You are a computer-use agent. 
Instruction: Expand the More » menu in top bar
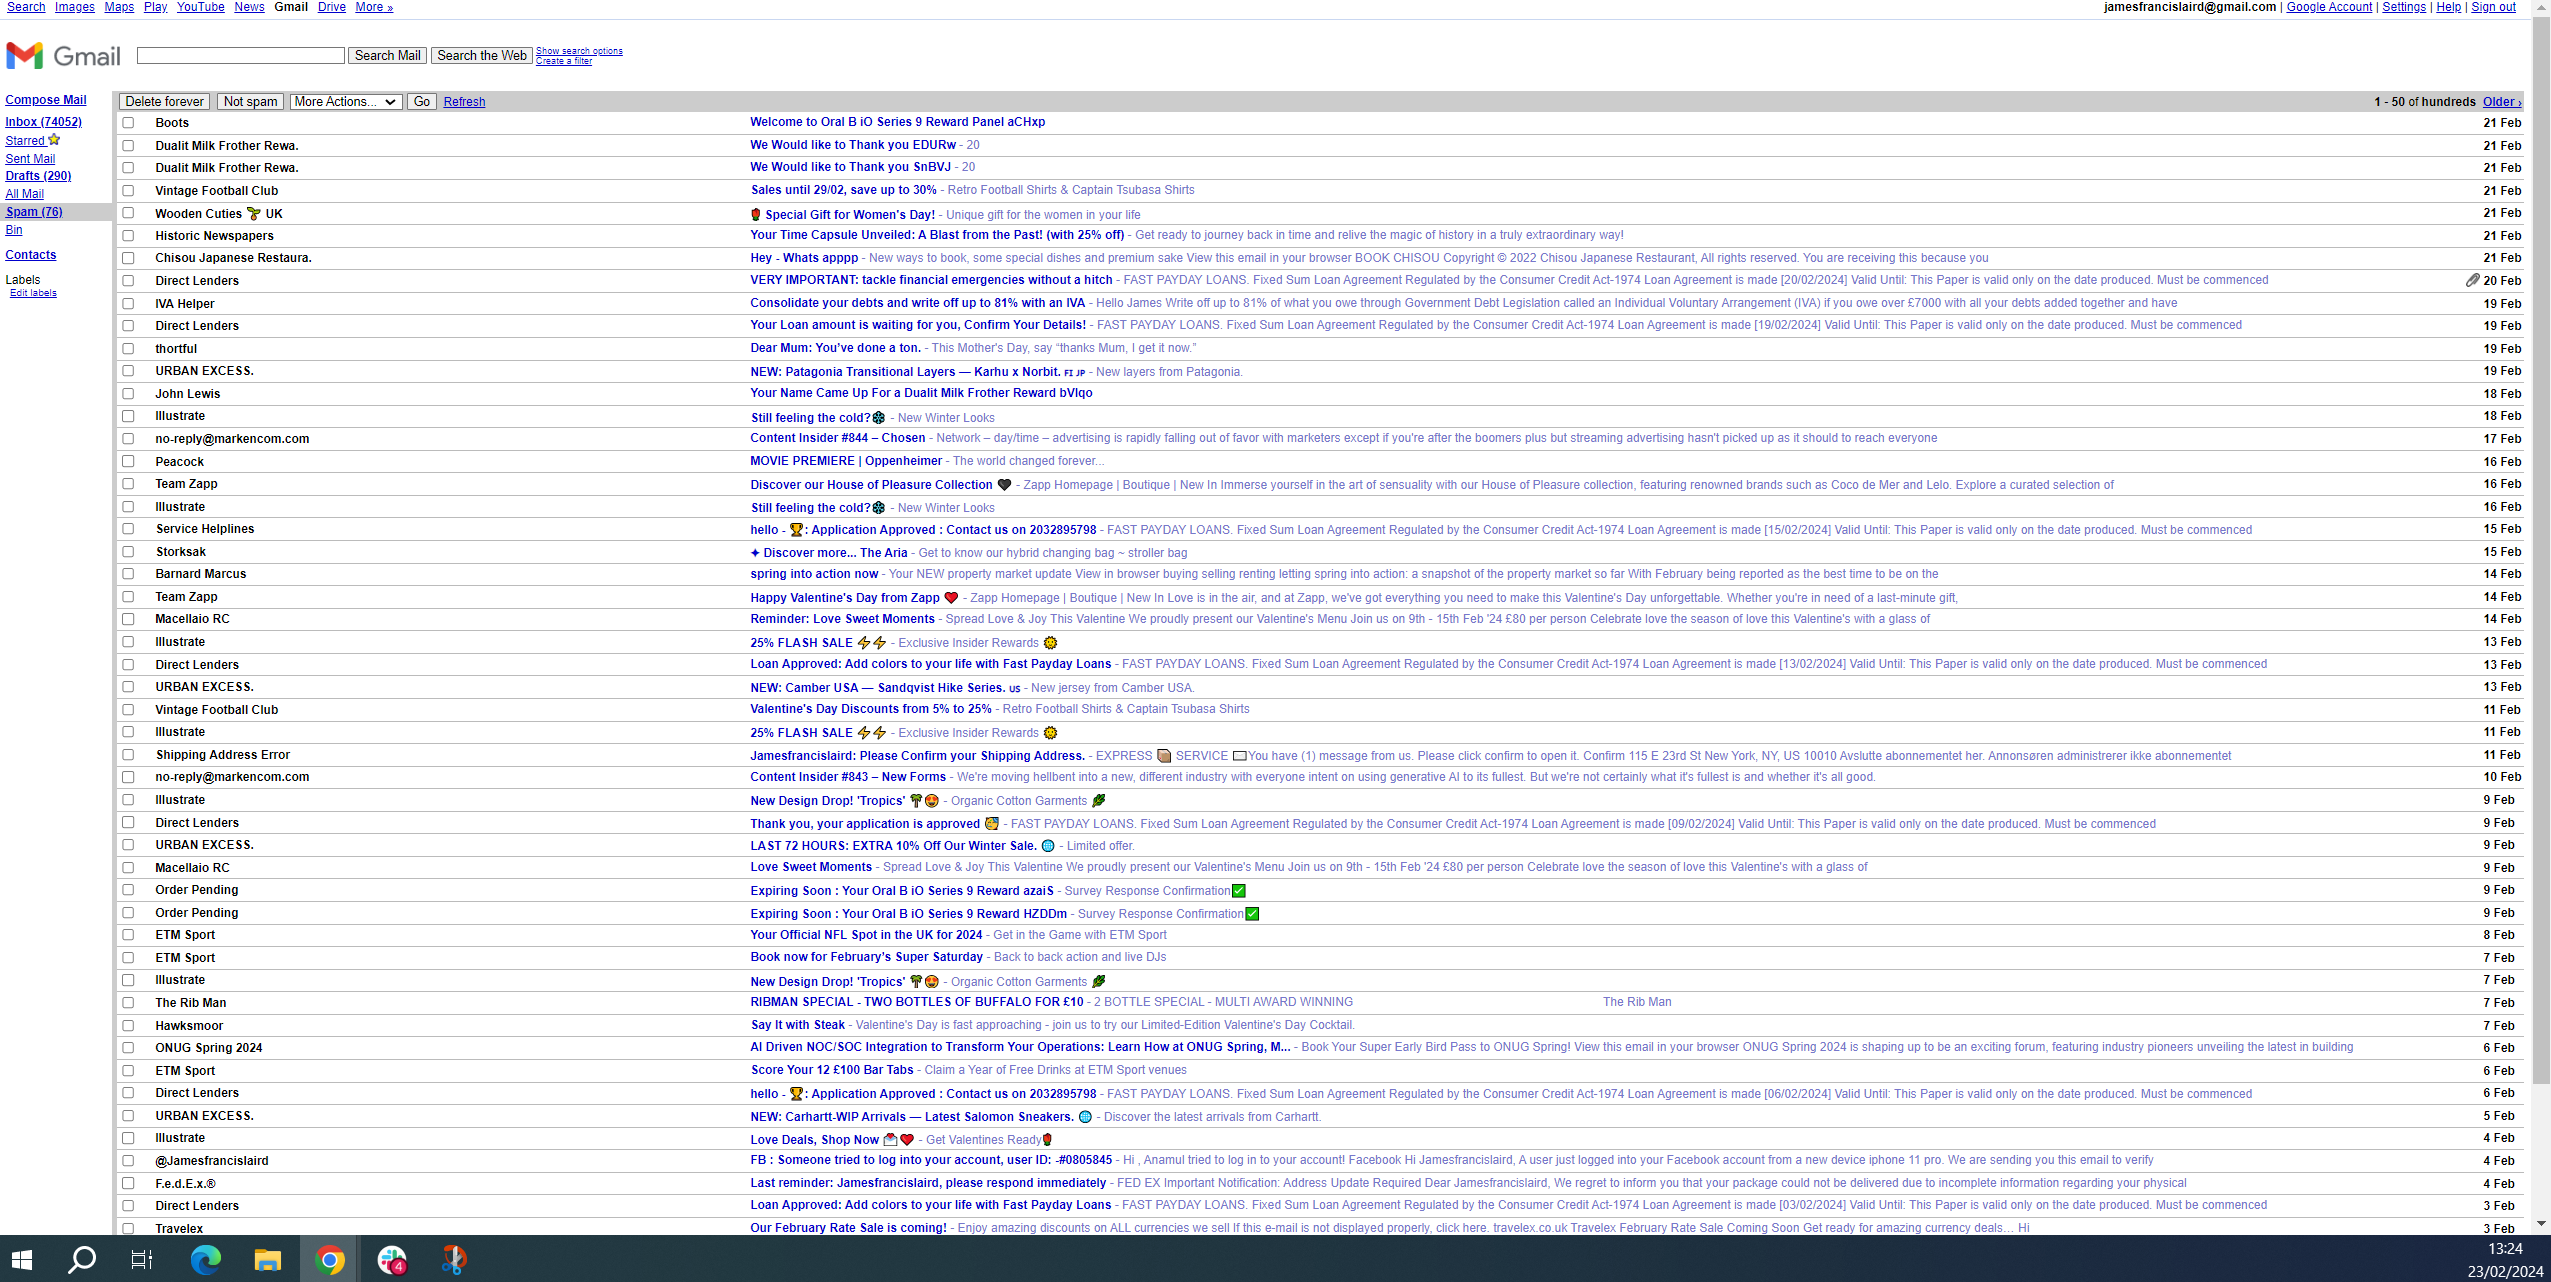click(374, 7)
